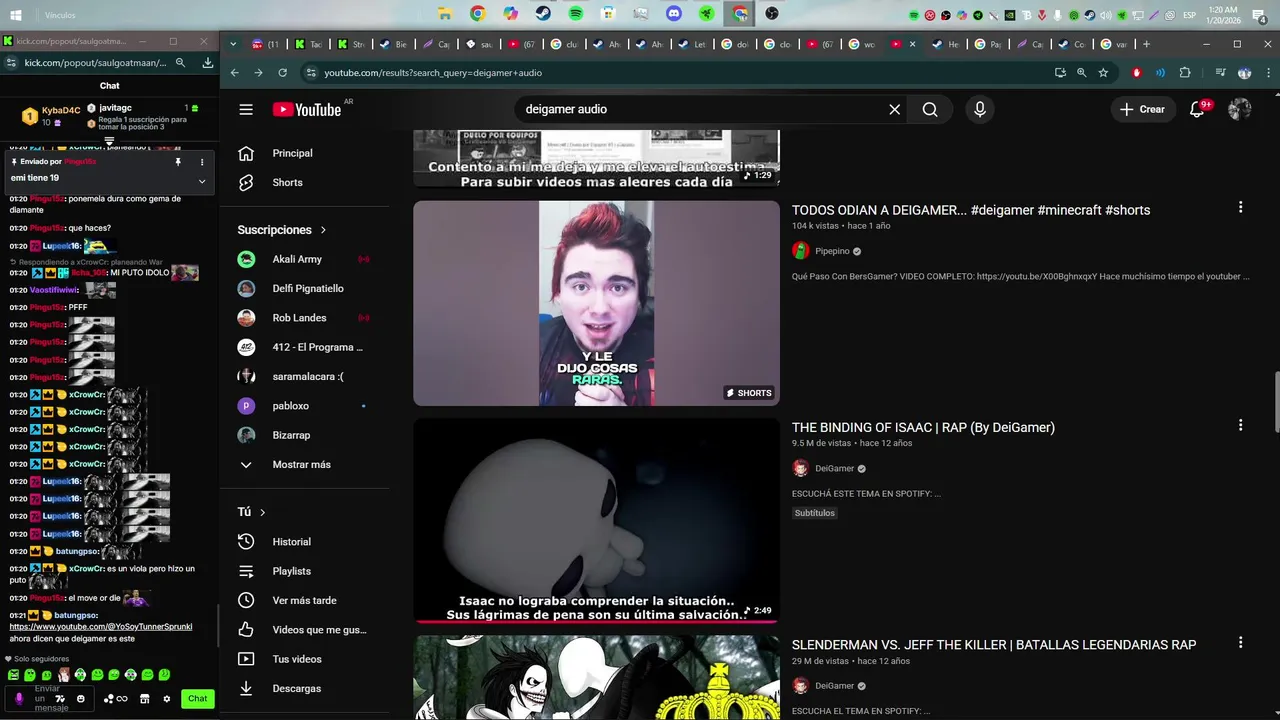Clear the search query with the X

coord(895,109)
